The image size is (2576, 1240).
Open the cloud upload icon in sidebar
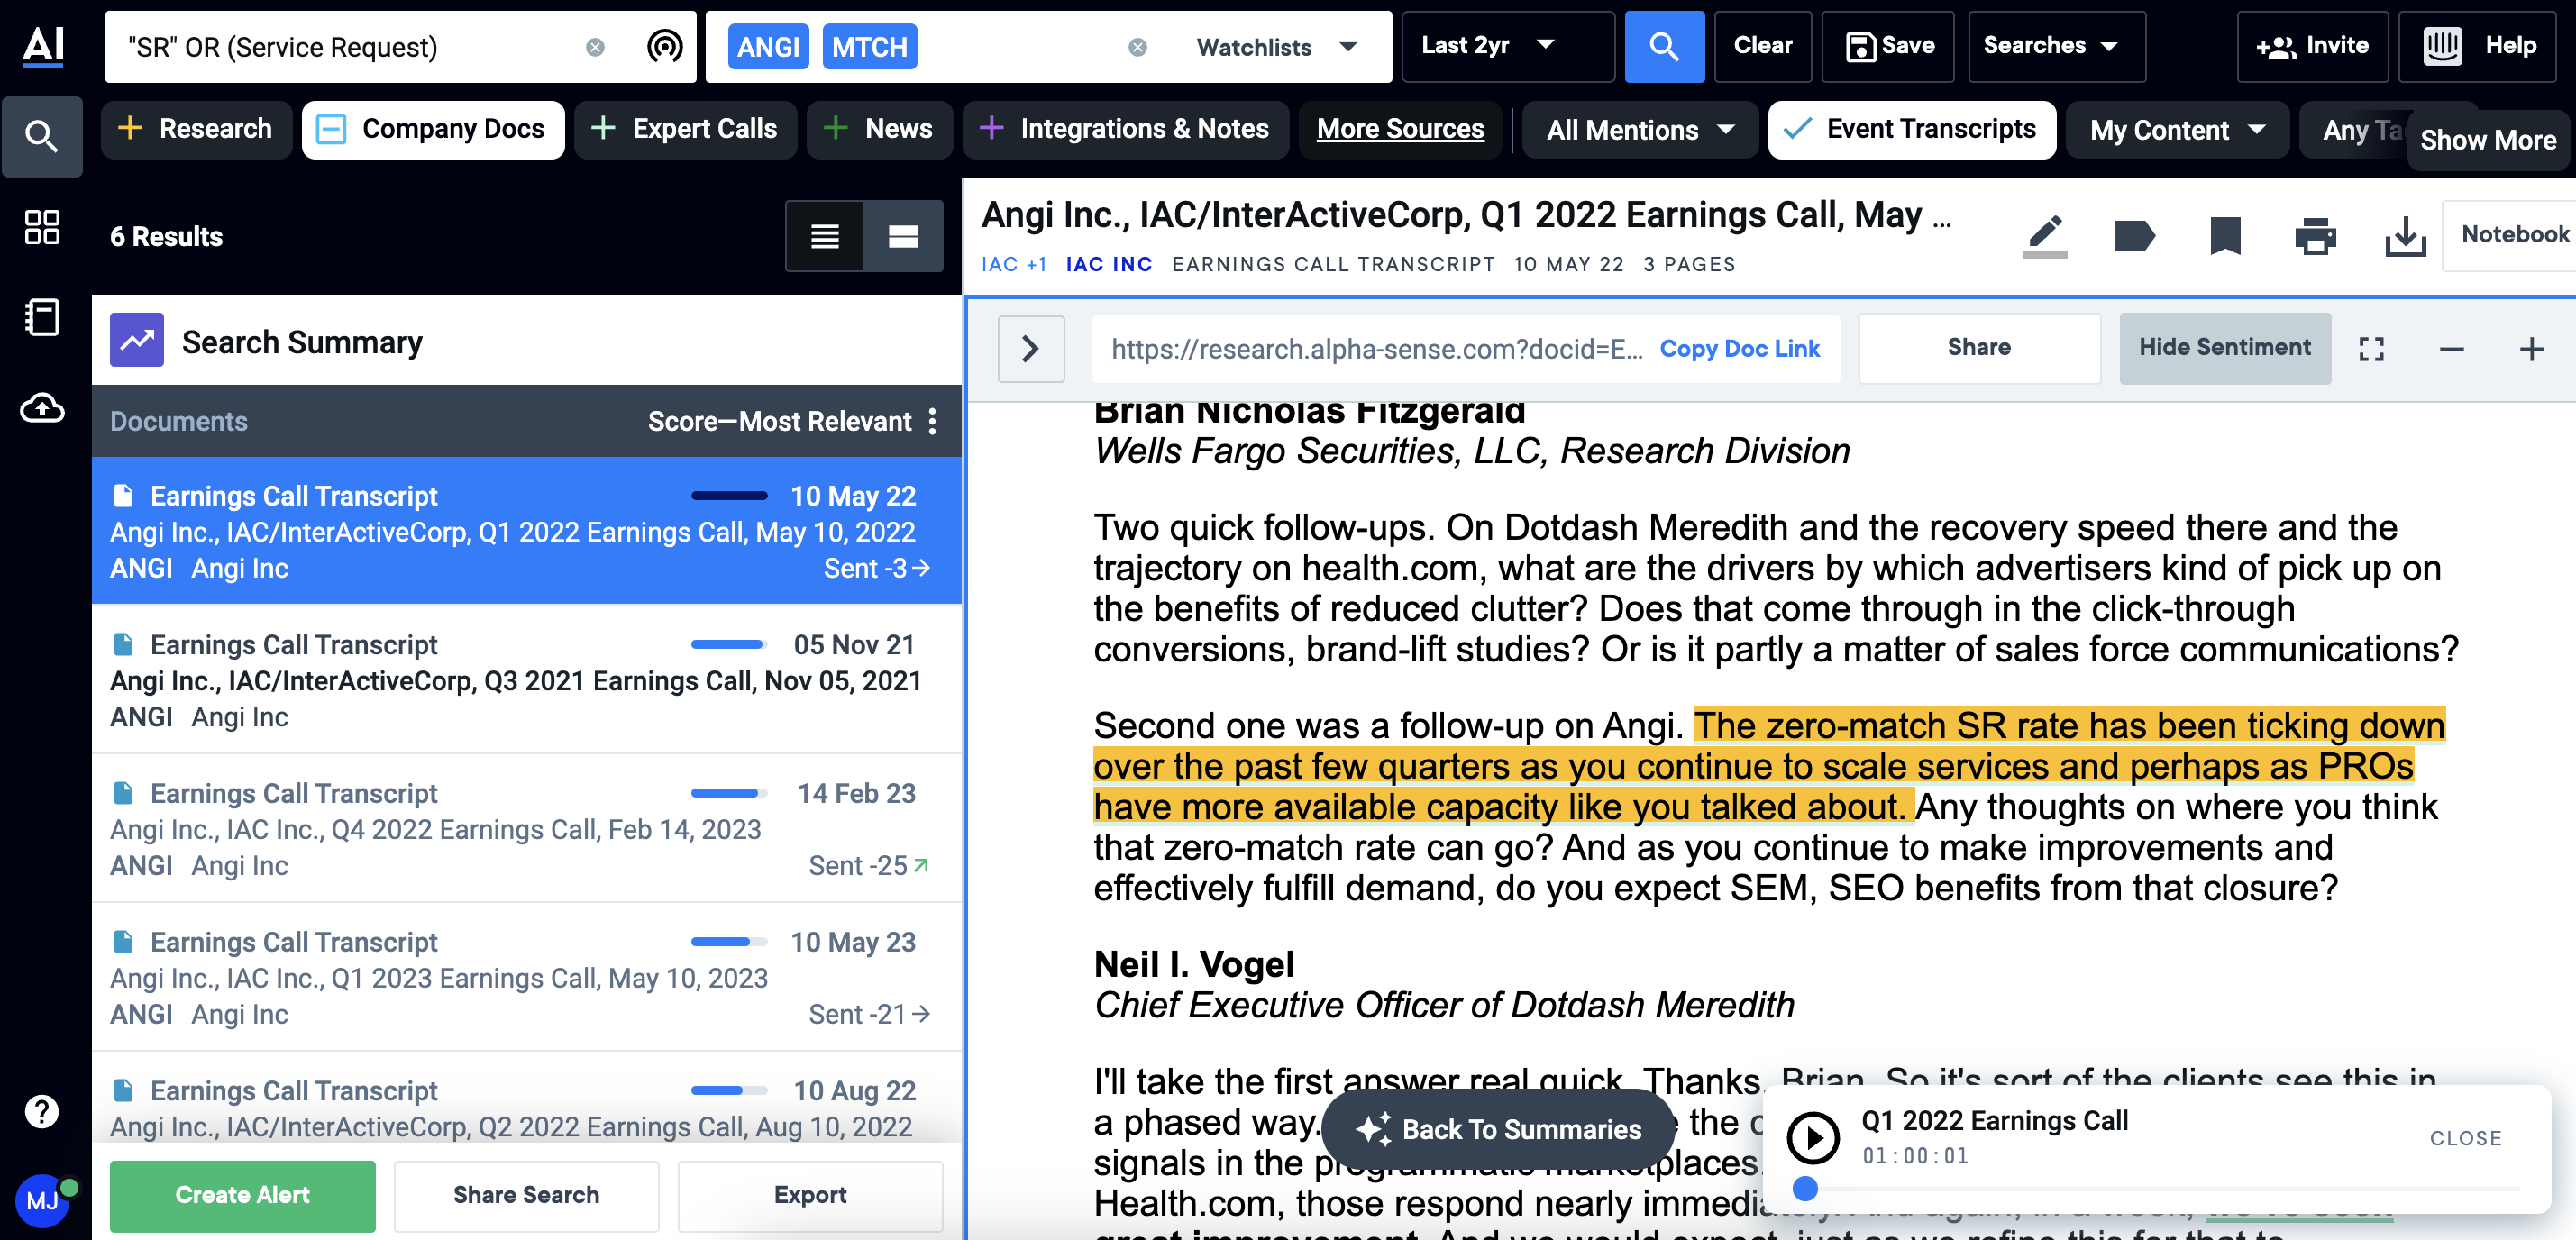click(x=42, y=407)
